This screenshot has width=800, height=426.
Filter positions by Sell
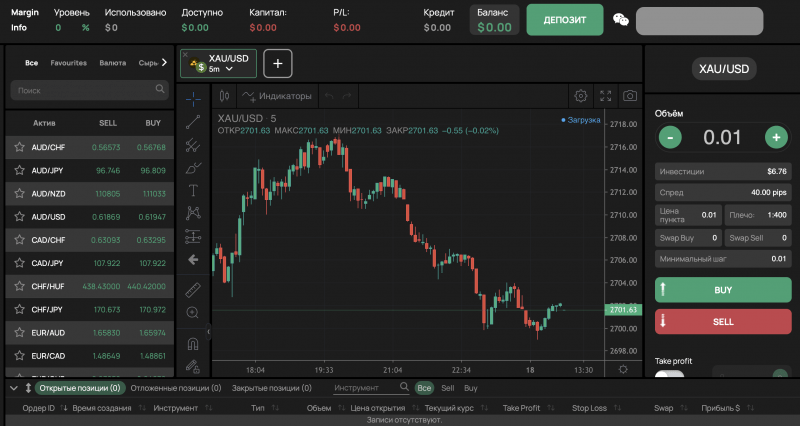447,388
